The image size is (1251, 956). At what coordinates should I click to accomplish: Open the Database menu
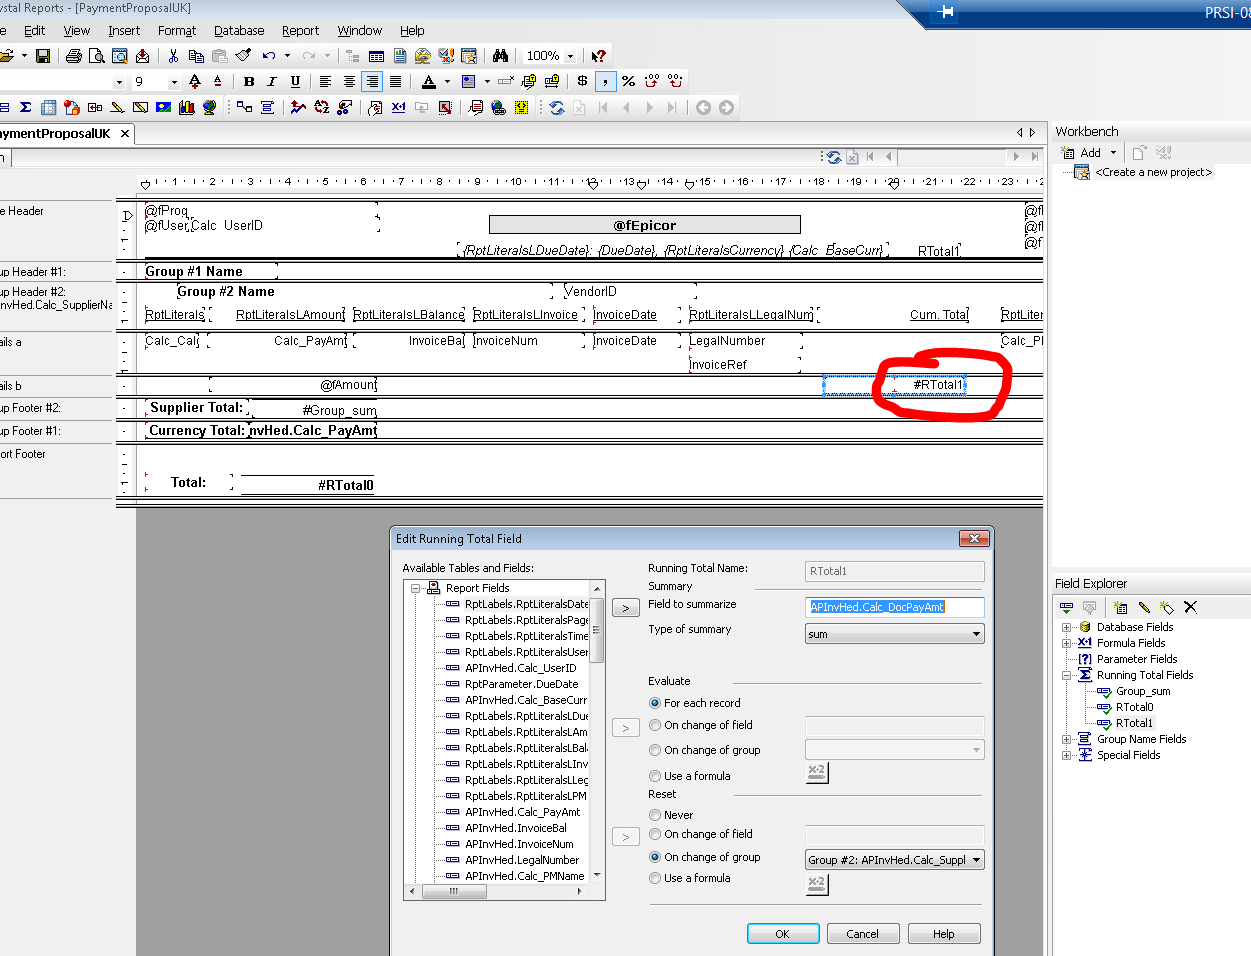click(x=239, y=31)
